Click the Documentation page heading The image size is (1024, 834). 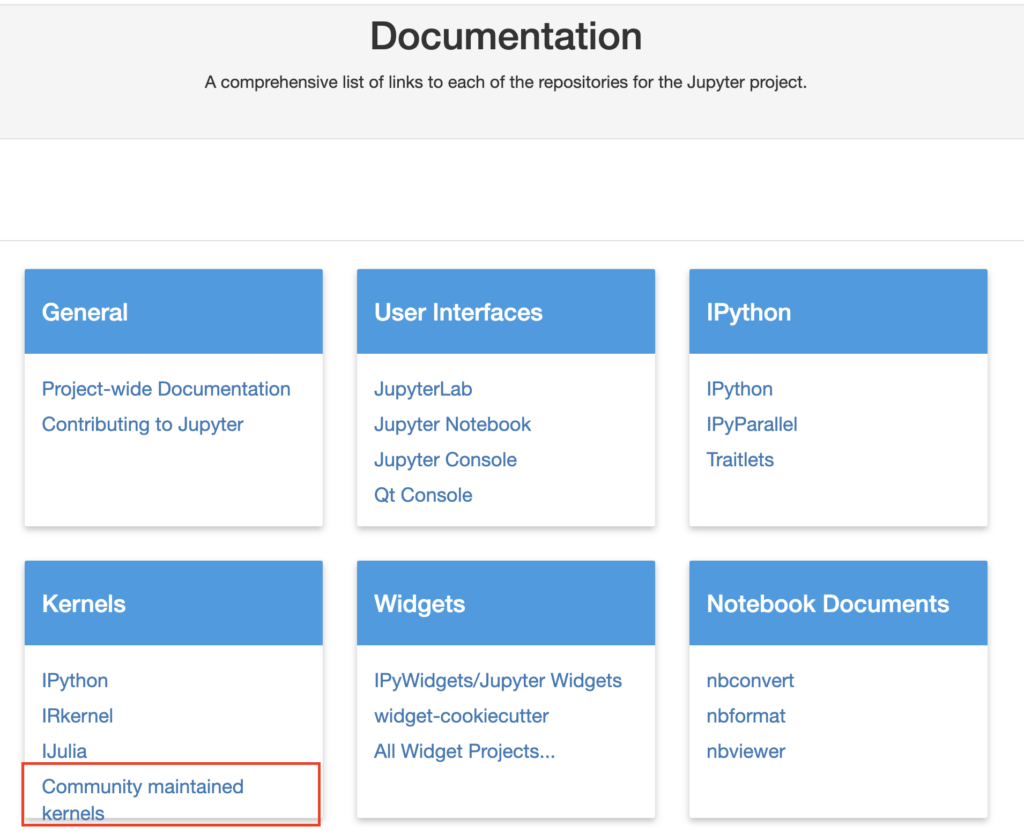[x=505, y=35]
